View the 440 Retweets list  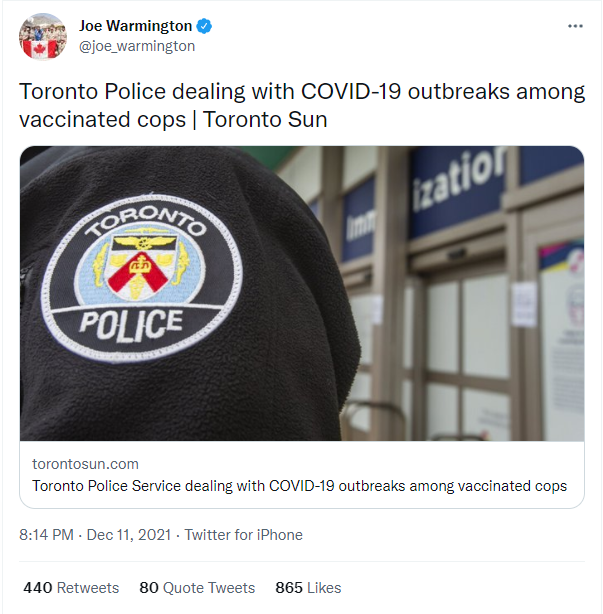(x=71, y=588)
